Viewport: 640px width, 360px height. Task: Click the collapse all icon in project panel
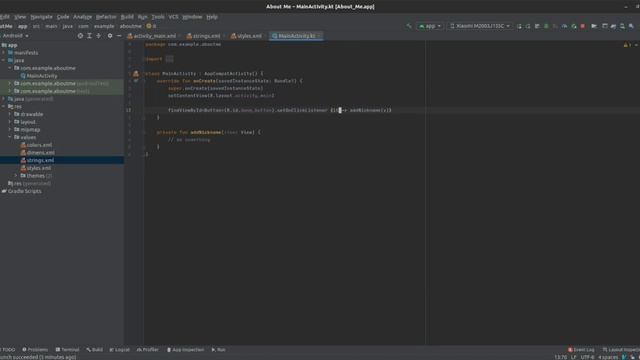pos(98,36)
